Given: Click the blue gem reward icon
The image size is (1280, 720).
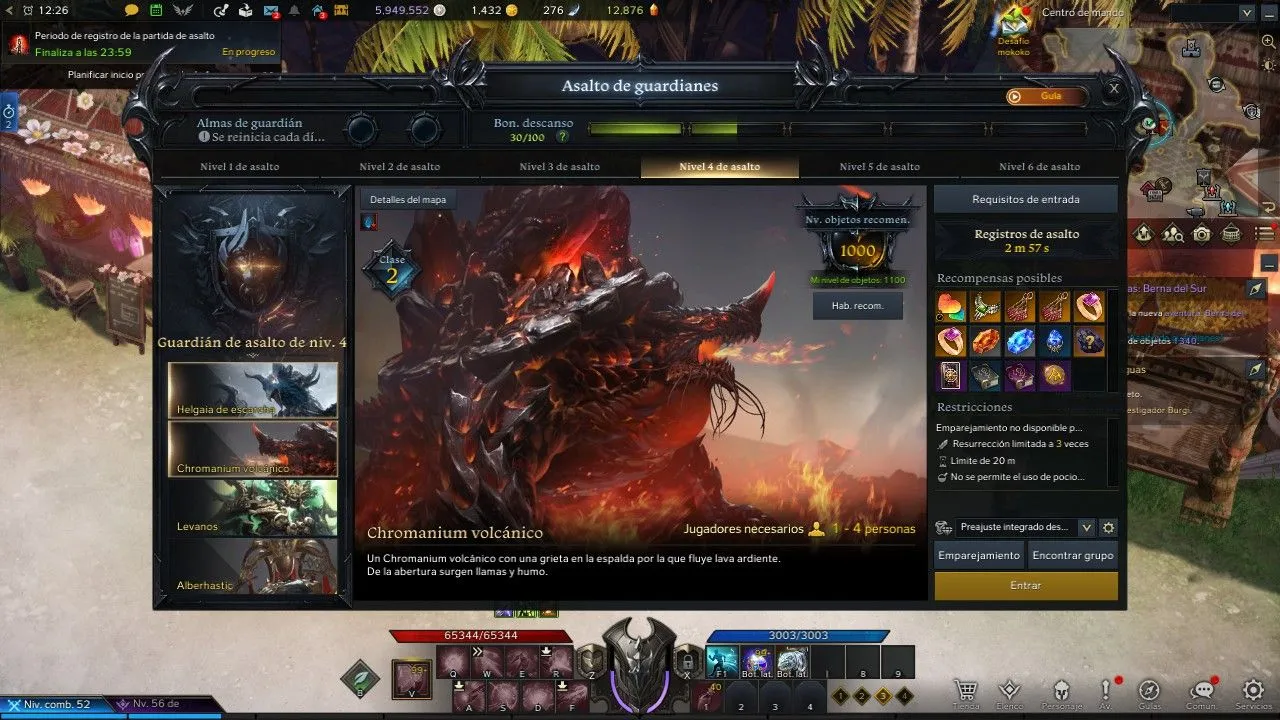Looking at the screenshot, I should point(1020,341).
